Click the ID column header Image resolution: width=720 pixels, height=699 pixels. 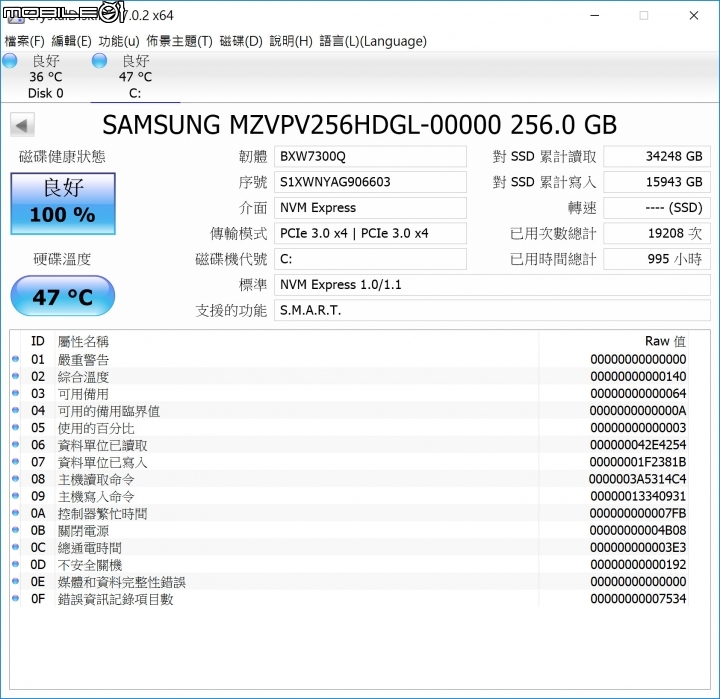coord(38,341)
